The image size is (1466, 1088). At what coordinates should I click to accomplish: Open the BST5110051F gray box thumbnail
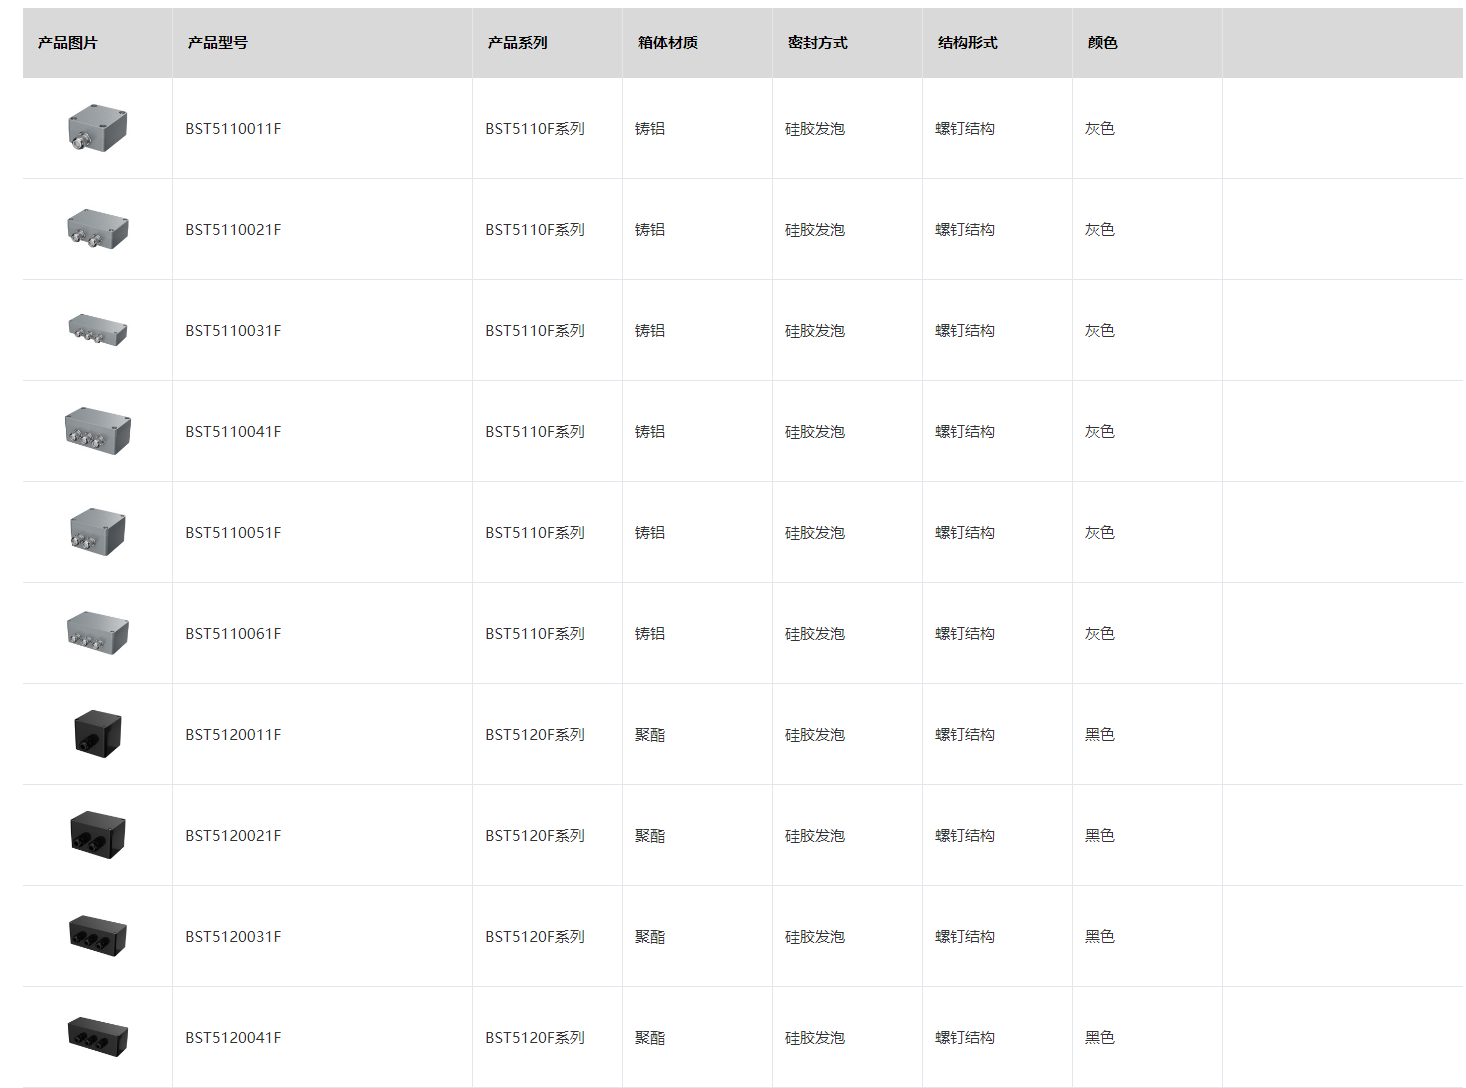tap(97, 532)
